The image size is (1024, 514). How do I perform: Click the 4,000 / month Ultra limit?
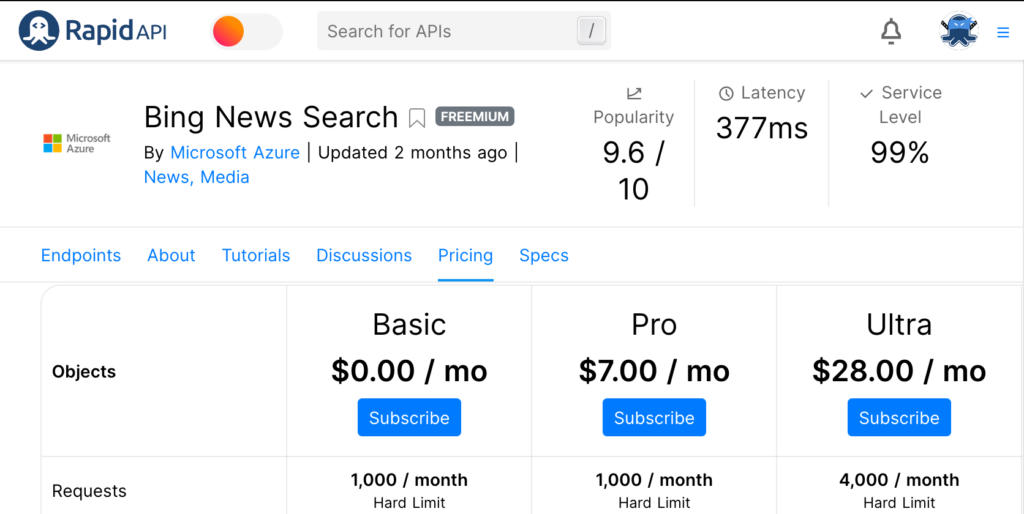pos(899,480)
